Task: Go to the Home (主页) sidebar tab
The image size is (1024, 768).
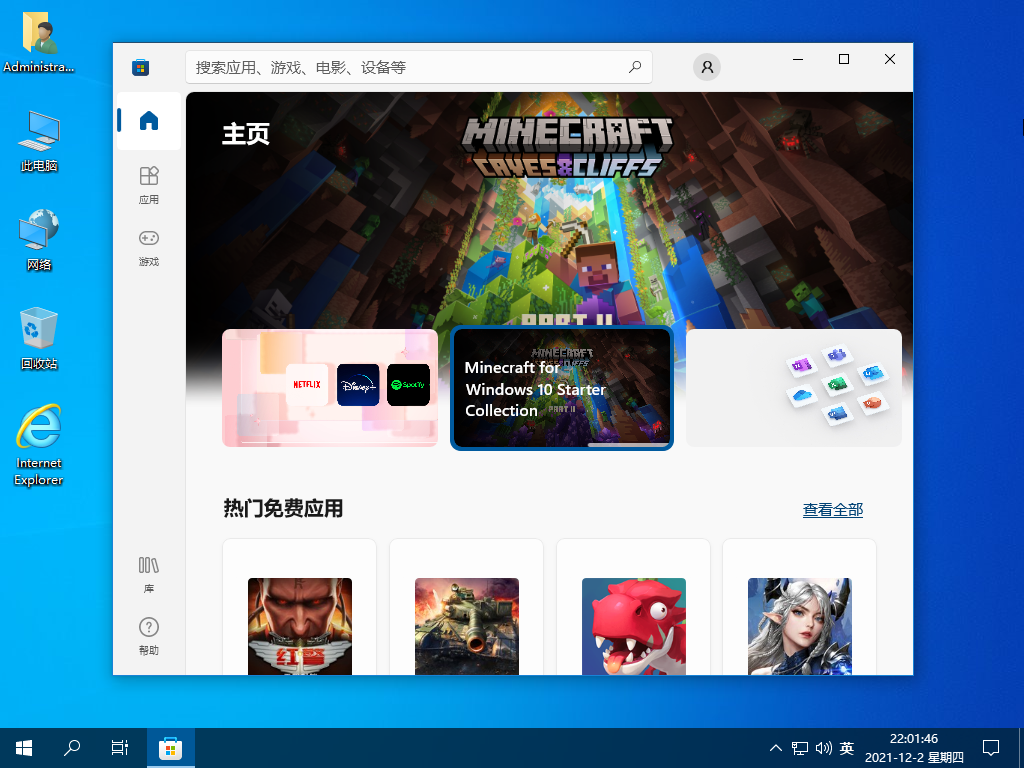Action: click(x=149, y=121)
